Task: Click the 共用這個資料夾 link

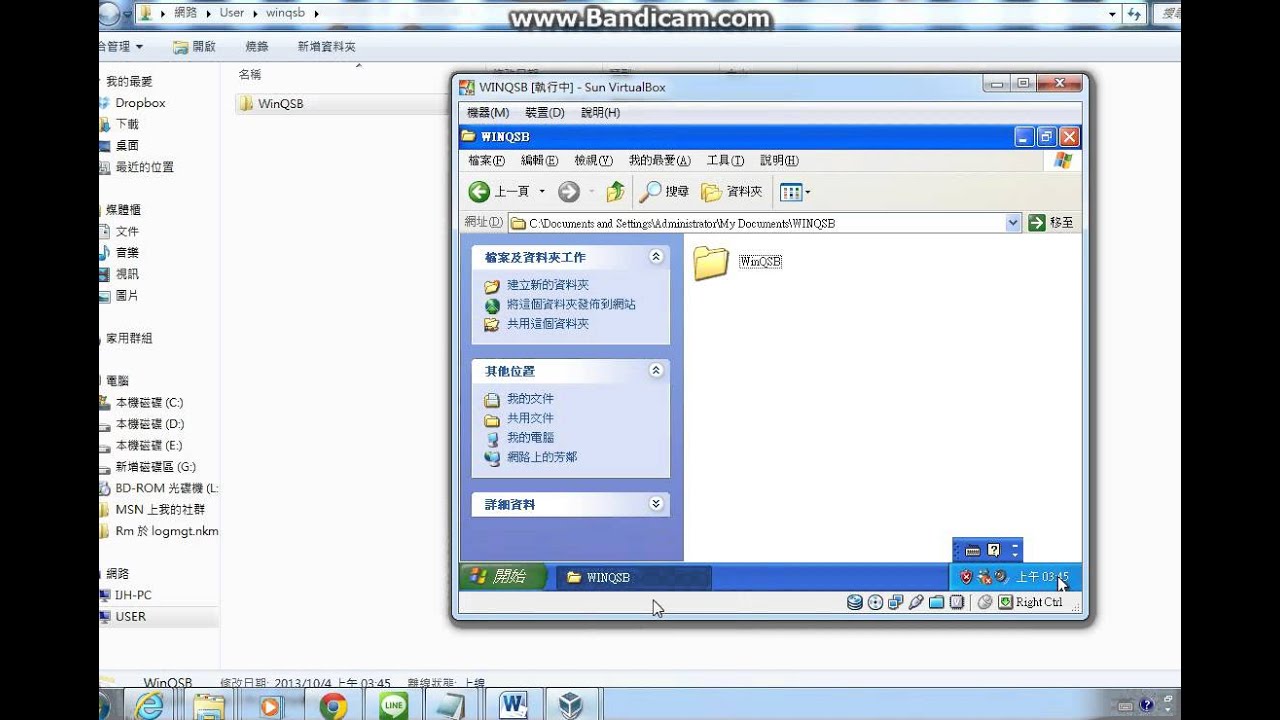Action: pyautogui.click(x=548, y=324)
